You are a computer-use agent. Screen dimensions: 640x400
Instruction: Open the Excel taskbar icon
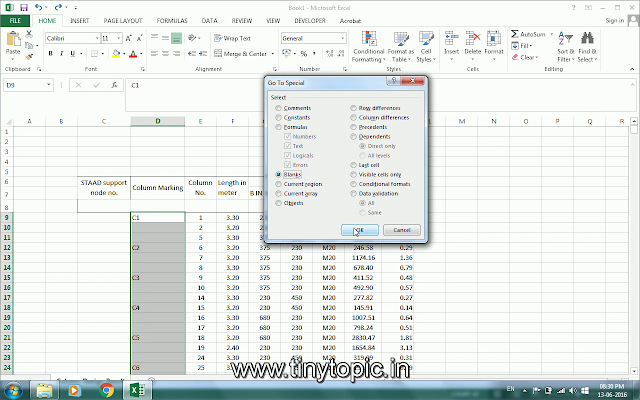point(138,390)
